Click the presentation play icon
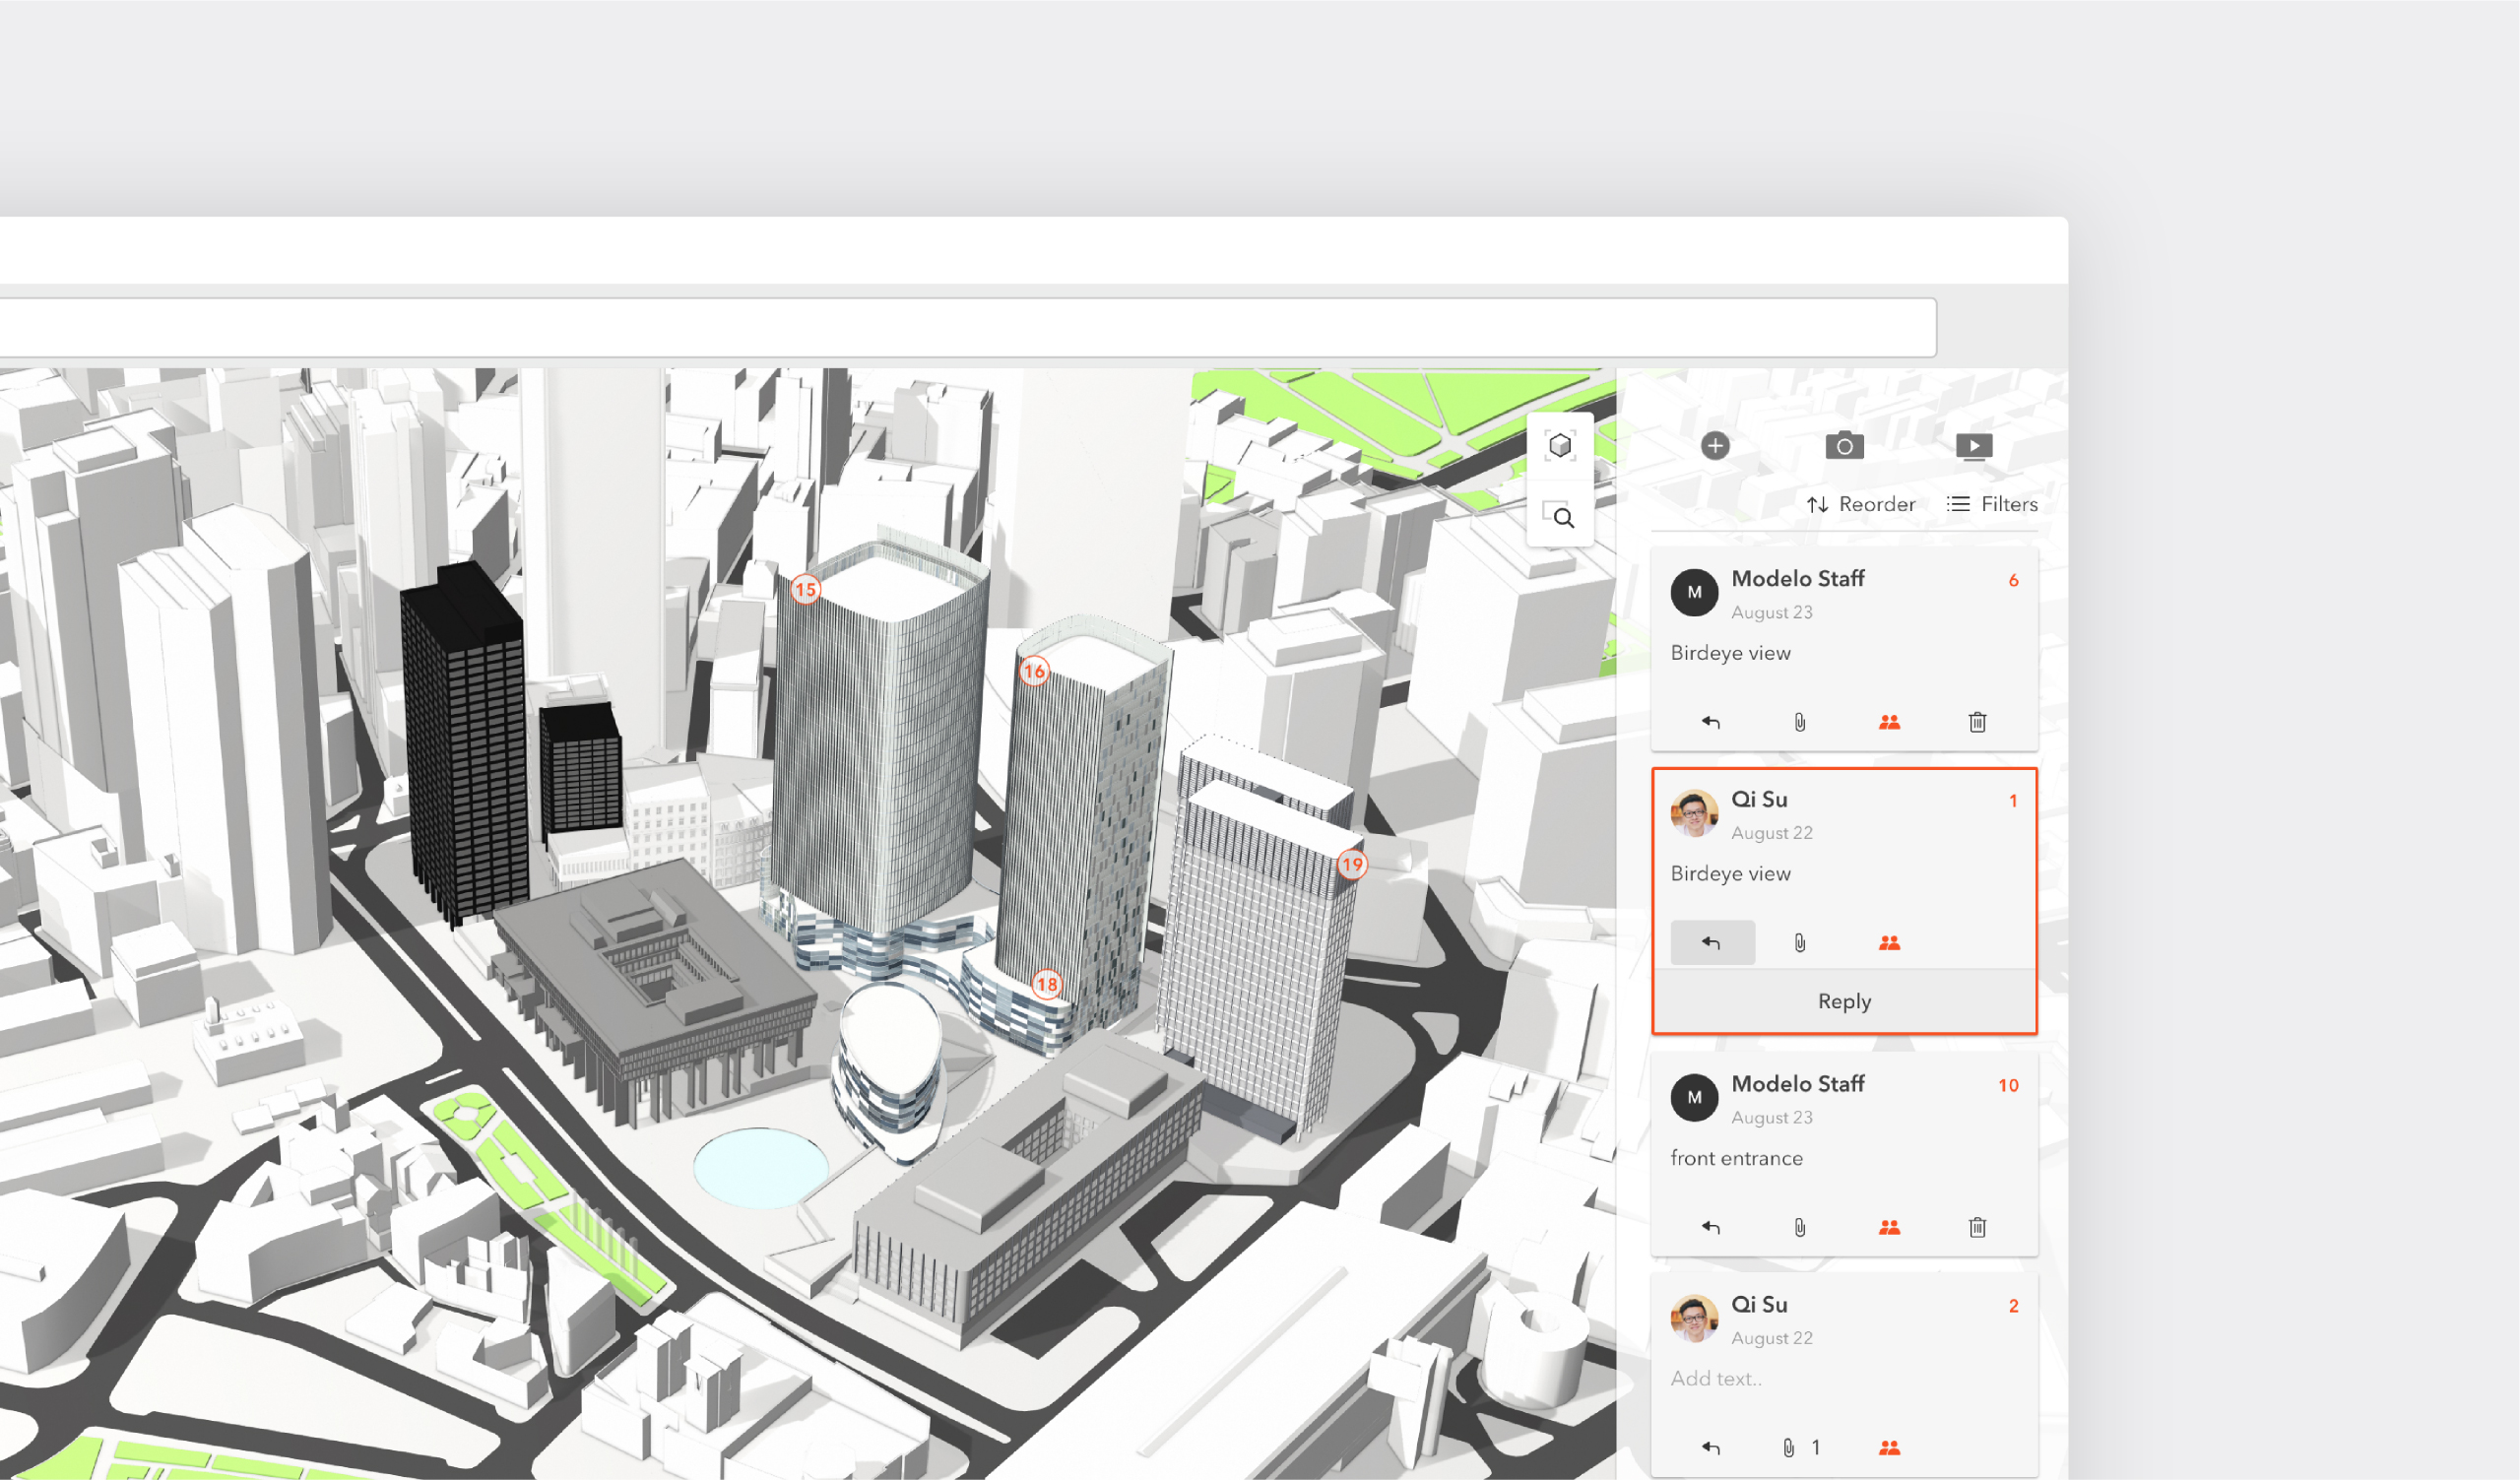 click(x=1973, y=446)
